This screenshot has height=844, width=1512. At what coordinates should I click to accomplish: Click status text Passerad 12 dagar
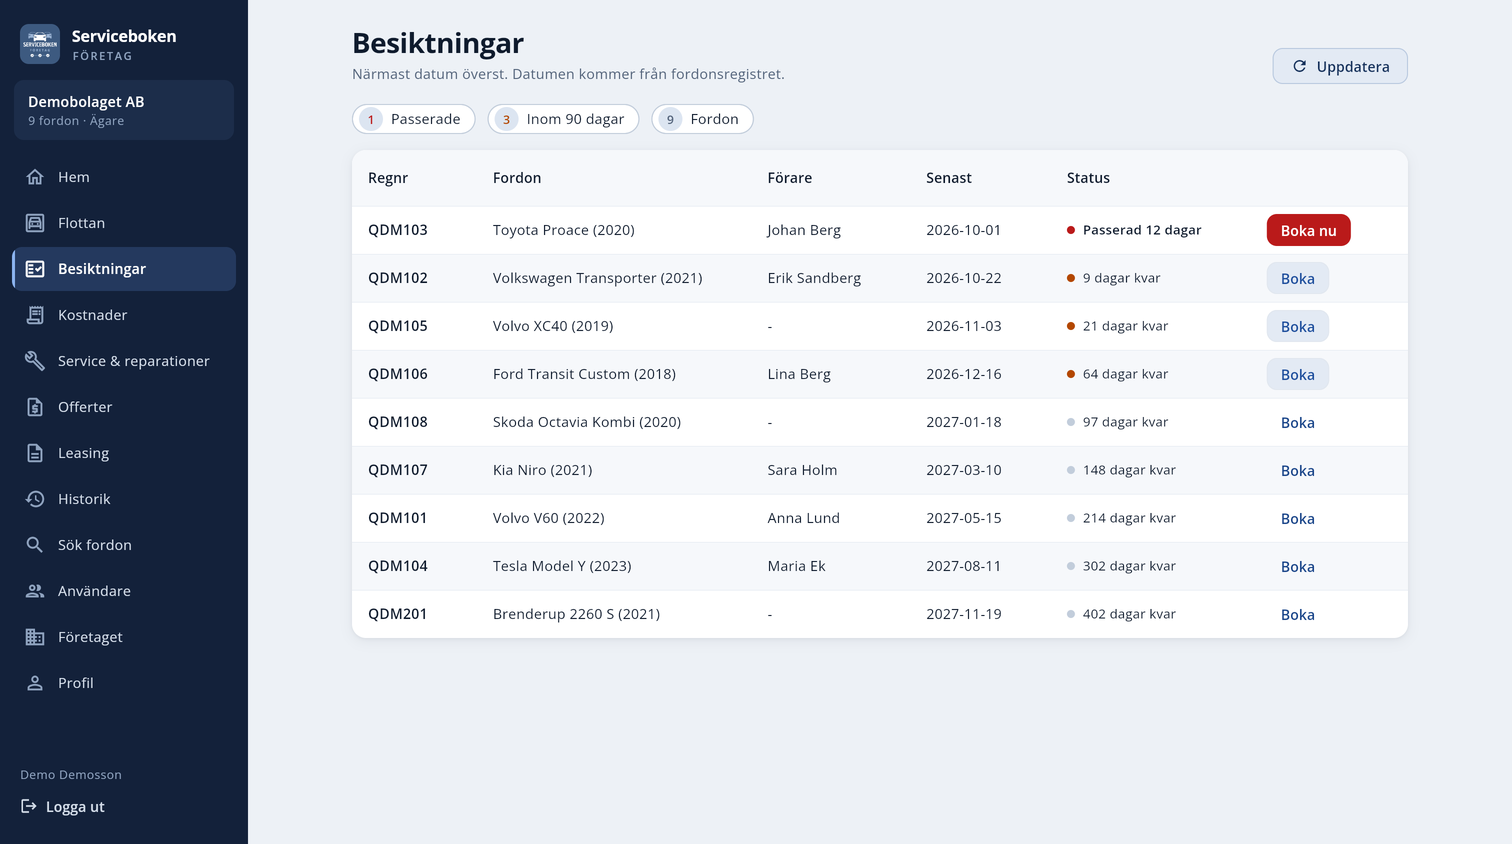(1142, 230)
